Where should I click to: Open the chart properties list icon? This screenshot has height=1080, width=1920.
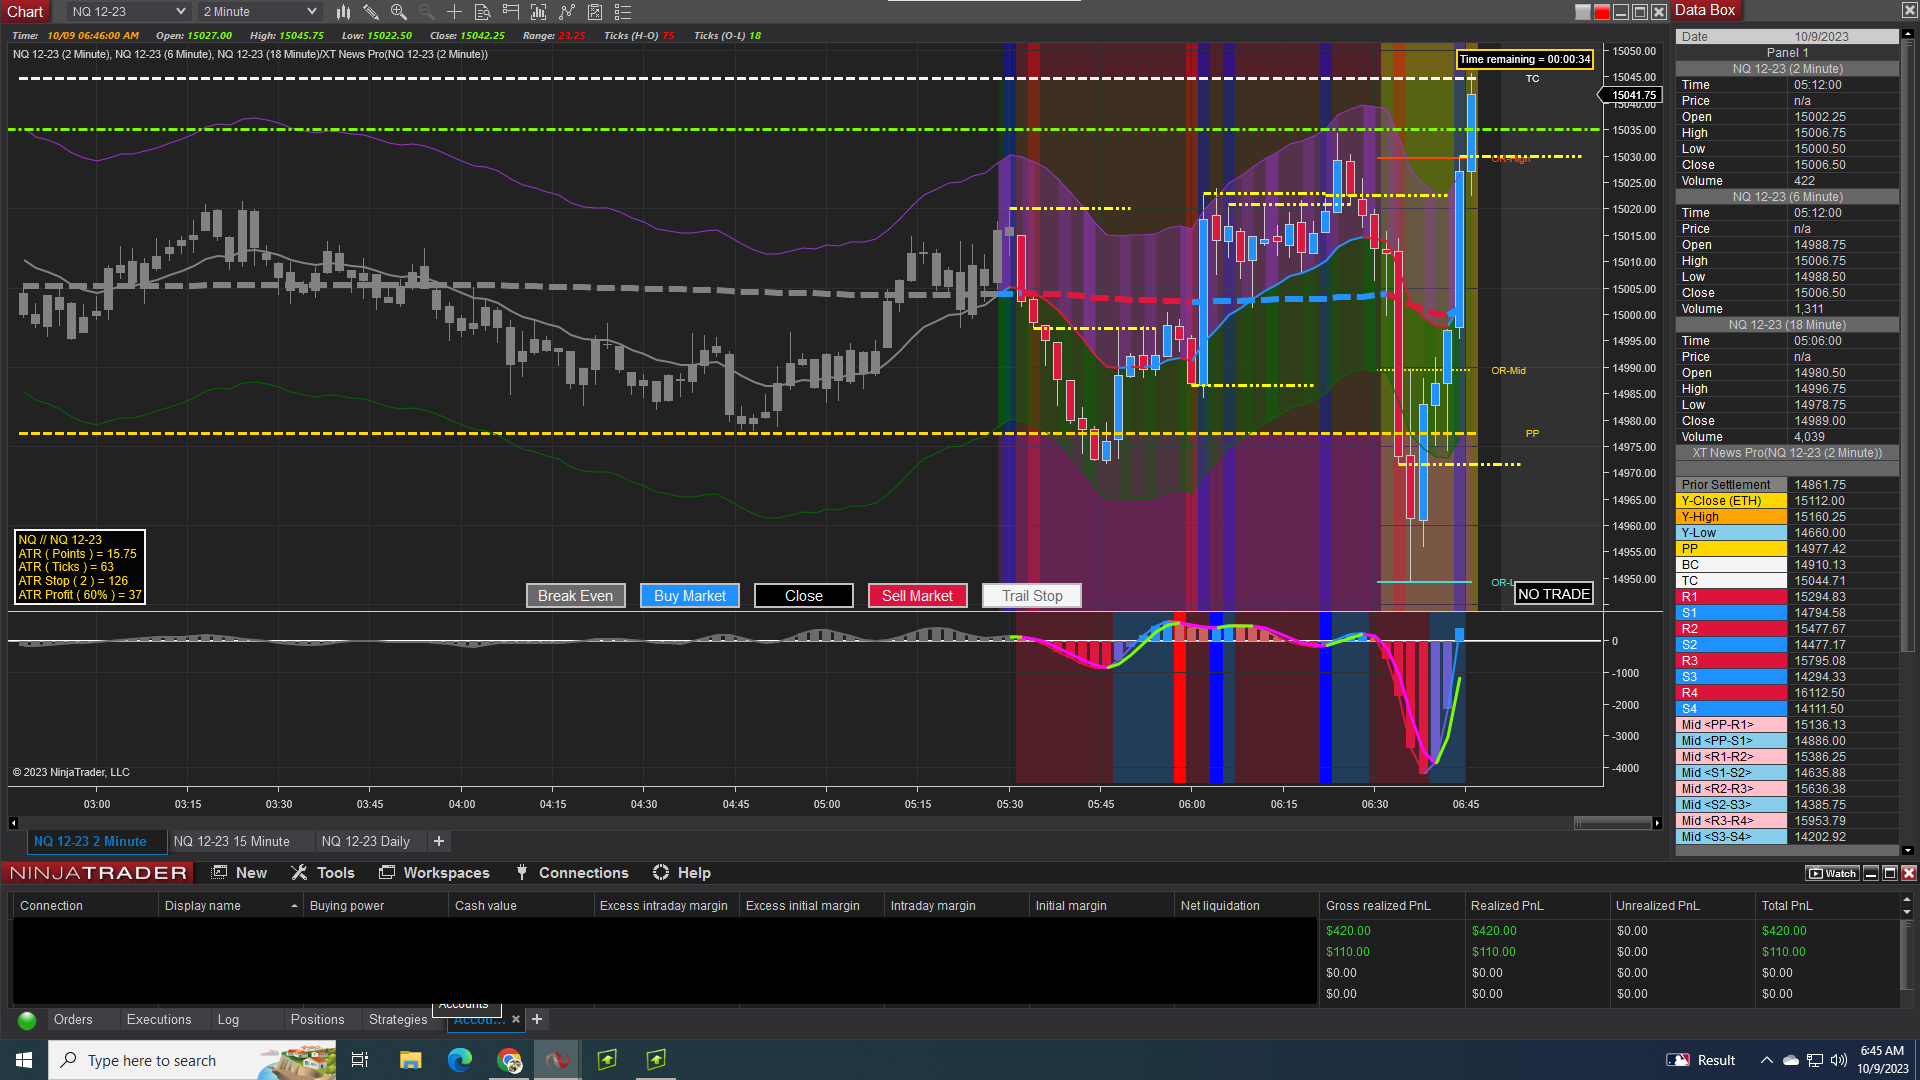pyautogui.click(x=623, y=12)
